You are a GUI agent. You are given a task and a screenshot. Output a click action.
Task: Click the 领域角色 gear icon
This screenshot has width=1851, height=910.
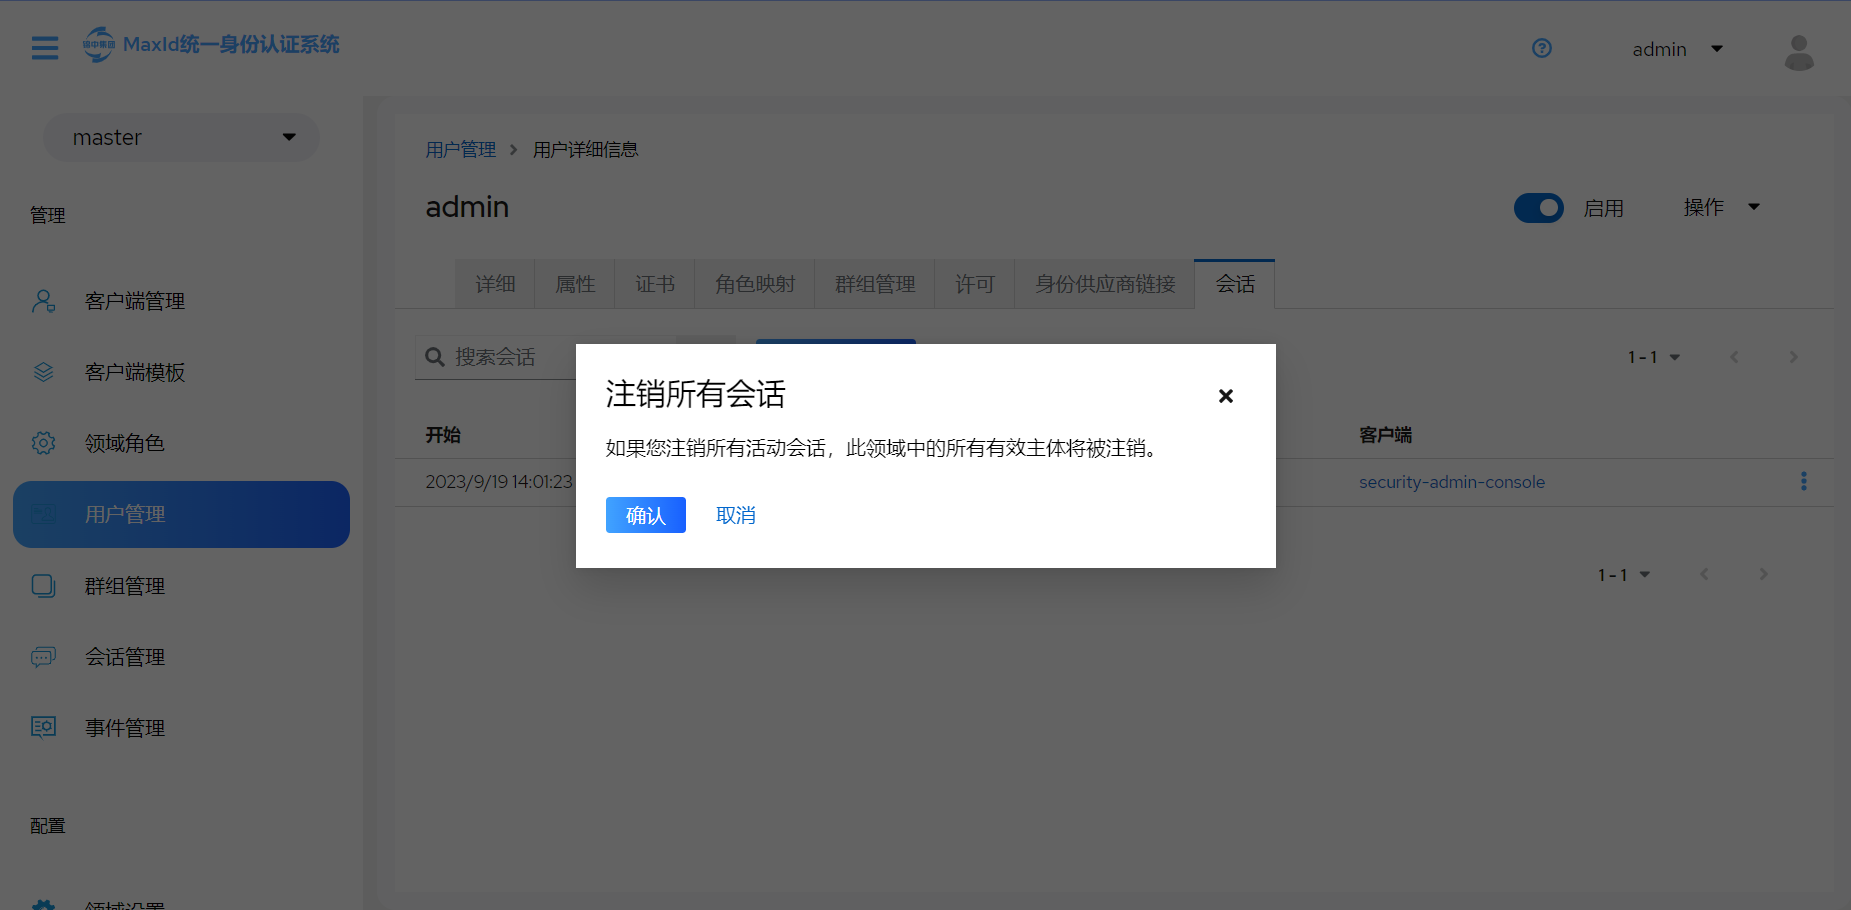(43, 443)
